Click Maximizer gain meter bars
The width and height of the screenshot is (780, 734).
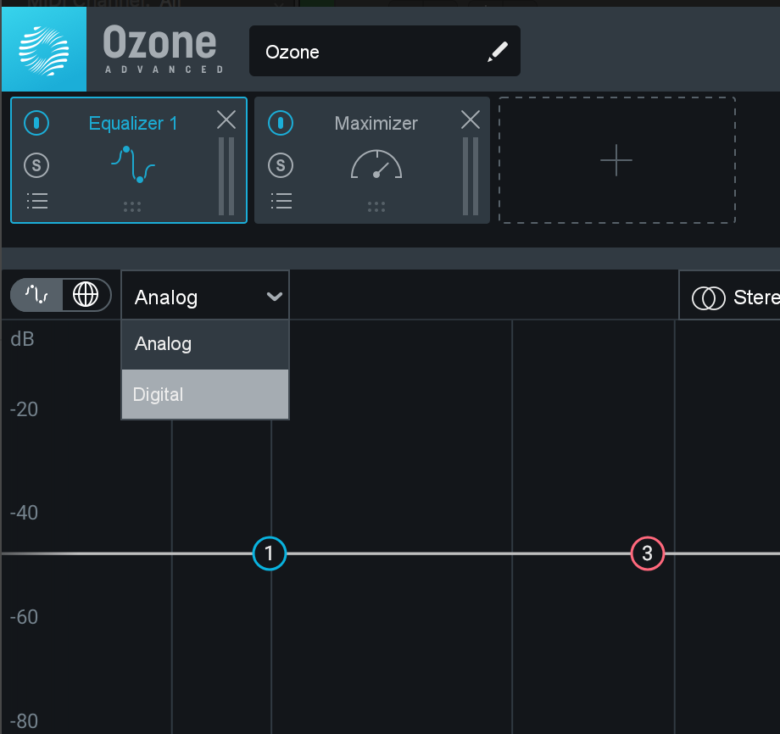coord(471,176)
